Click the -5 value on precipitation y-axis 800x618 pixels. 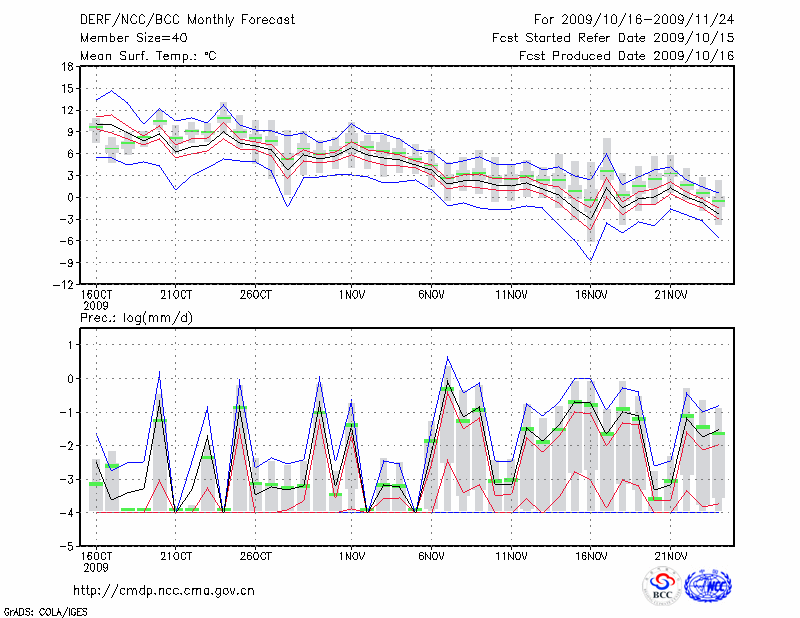click(67, 547)
